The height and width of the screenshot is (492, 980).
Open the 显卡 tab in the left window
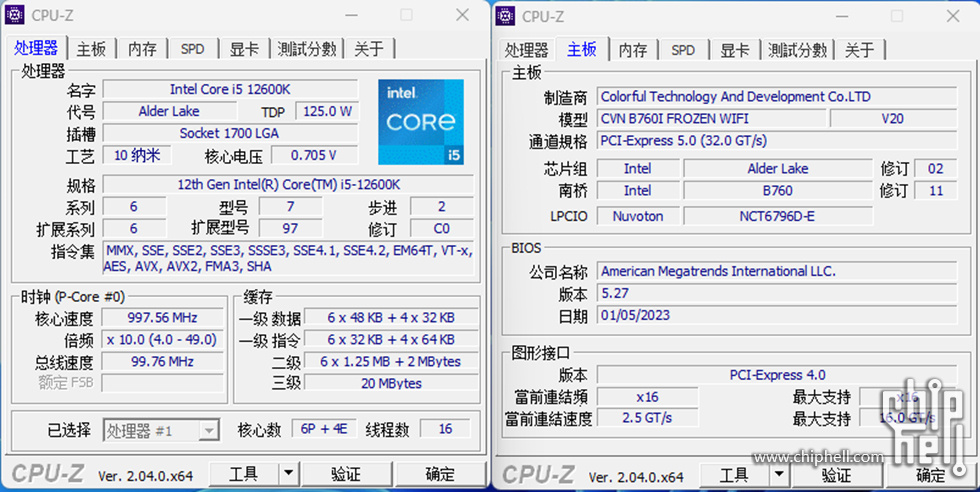point(244,49)
